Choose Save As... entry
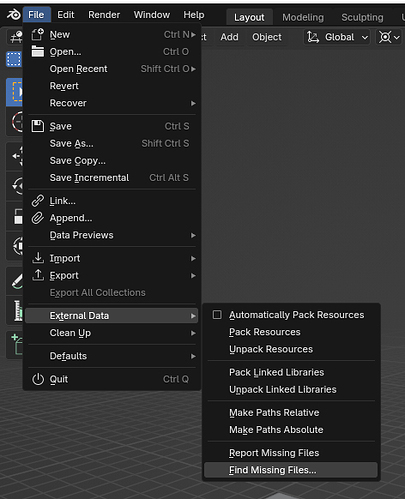Viewport: 405px width, 499px height. 112,143
